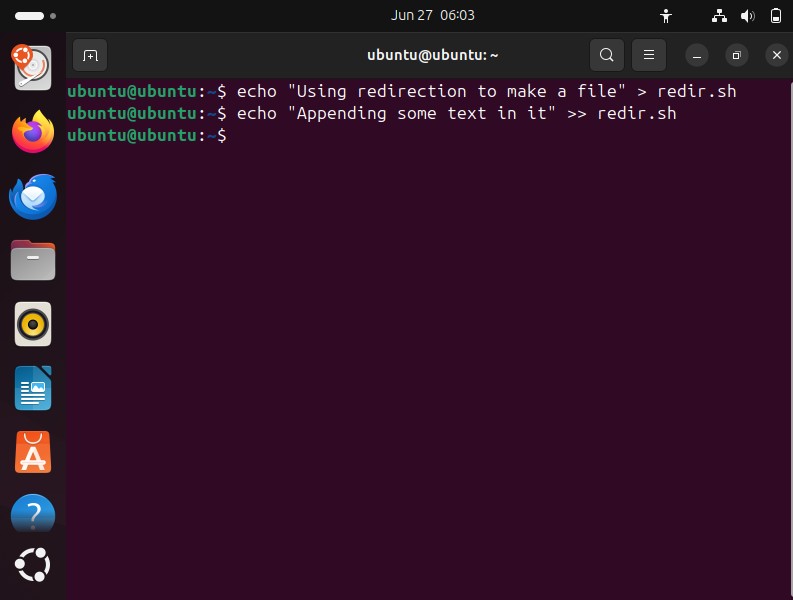Open the Activities workspace indicator
793x600 pixels.
coord(35,16)
